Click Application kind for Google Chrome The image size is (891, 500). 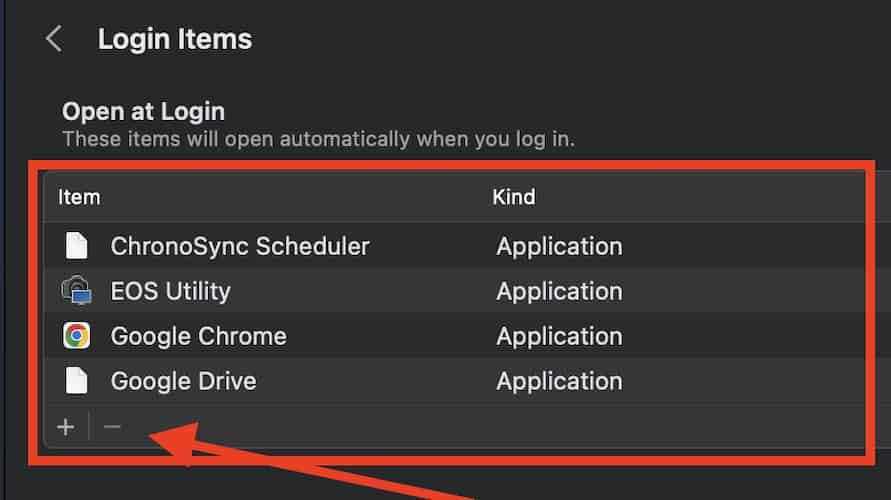click(x=559, y=336)
